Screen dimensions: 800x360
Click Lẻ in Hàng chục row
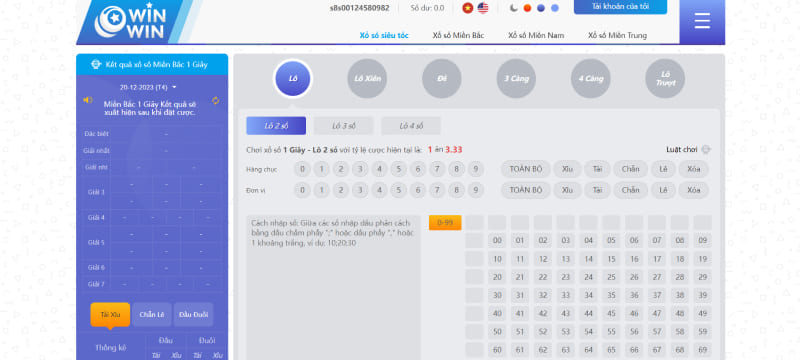663,169
